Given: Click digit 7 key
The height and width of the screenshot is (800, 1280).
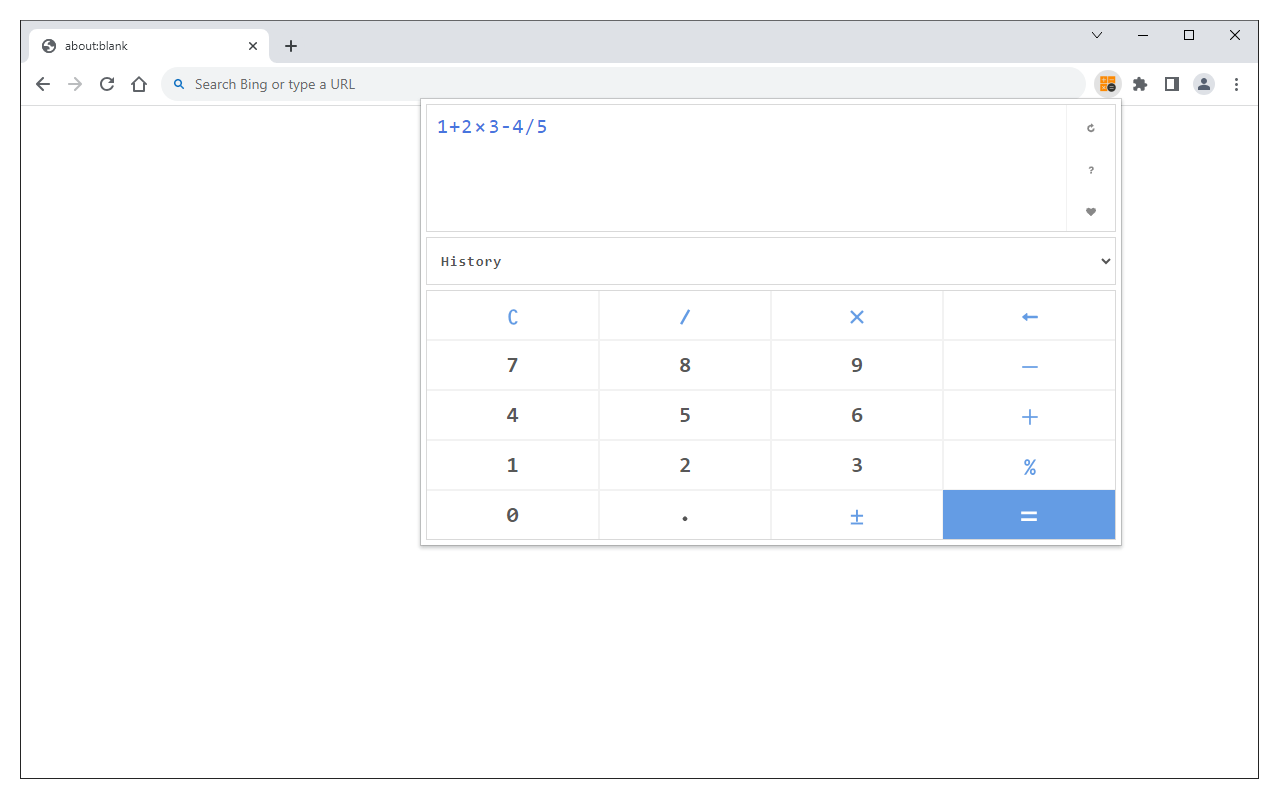Looking at the screenshot, I should [x=513, y=366].
